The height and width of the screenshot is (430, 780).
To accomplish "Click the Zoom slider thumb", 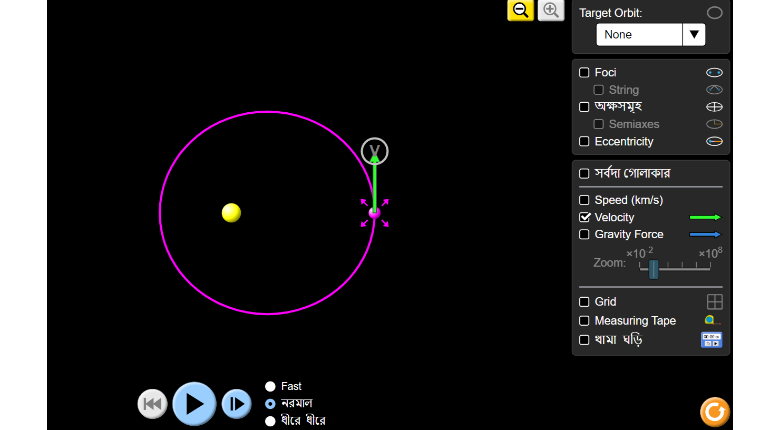I will (x=653, y=268).
